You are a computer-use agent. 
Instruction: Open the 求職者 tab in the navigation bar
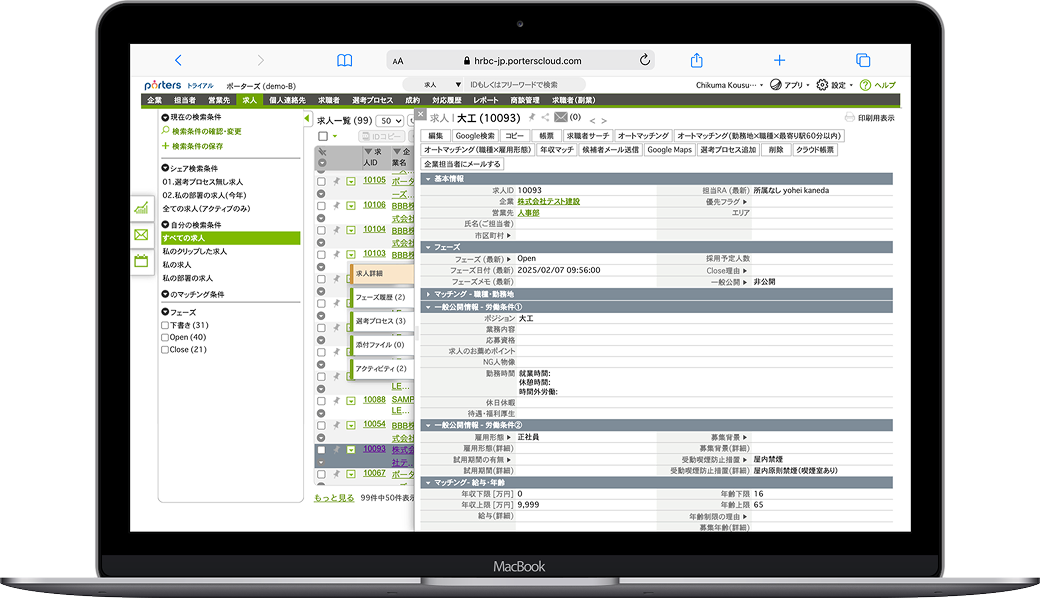tap(328, 100)
